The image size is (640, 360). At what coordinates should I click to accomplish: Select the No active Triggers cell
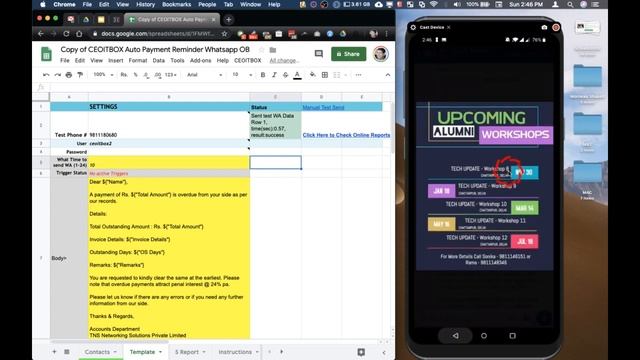pyautogui.click(x=169, y=173)
